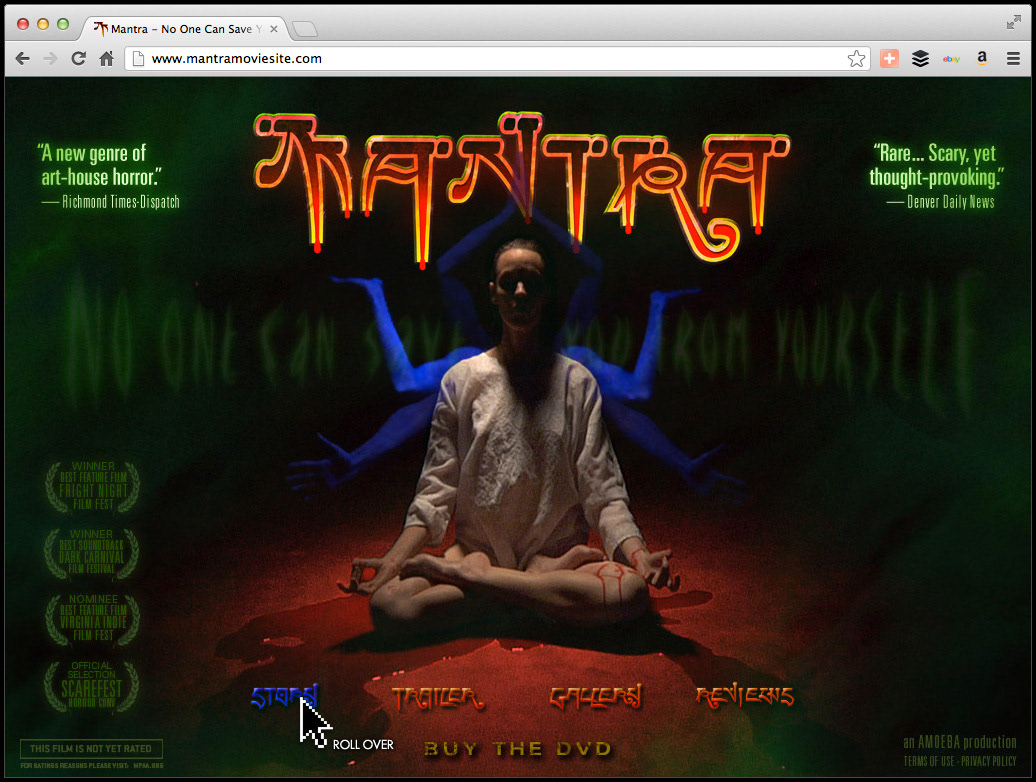Reload the page with the refresh icon
1036x782 pixels.
78,58
